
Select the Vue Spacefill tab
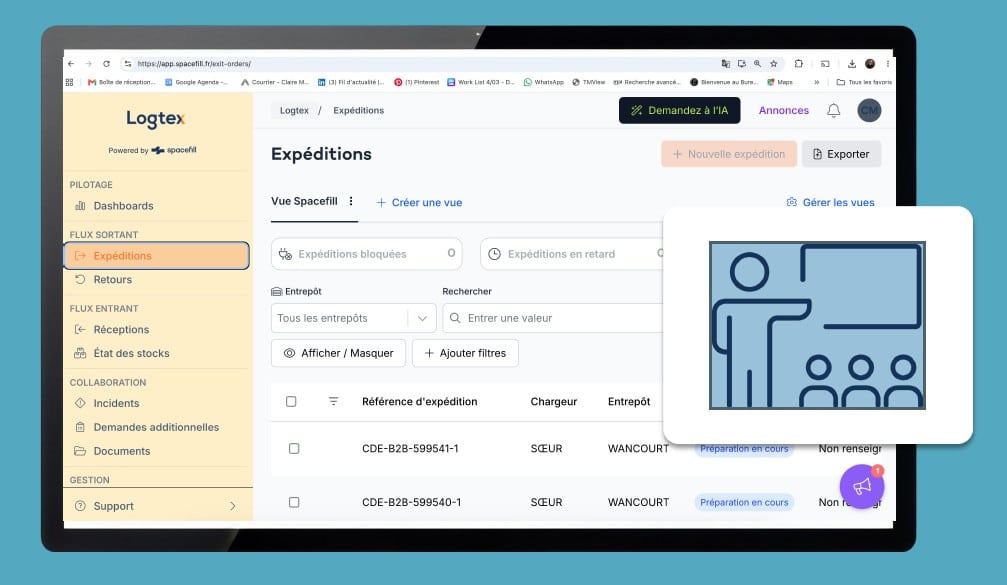[x=304, y=202]
